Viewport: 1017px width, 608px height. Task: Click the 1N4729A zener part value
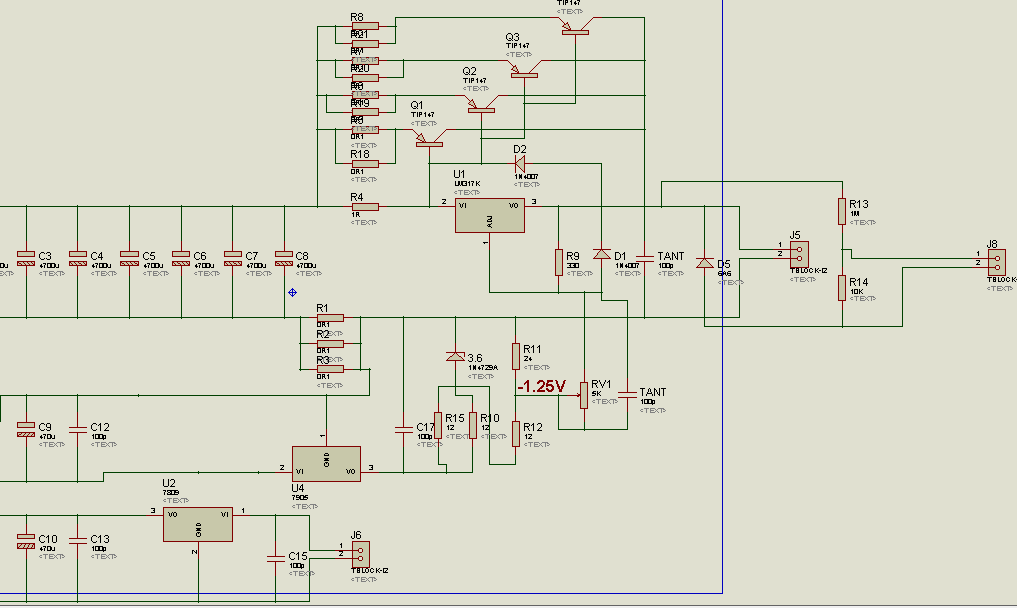(x=483, y=368)
